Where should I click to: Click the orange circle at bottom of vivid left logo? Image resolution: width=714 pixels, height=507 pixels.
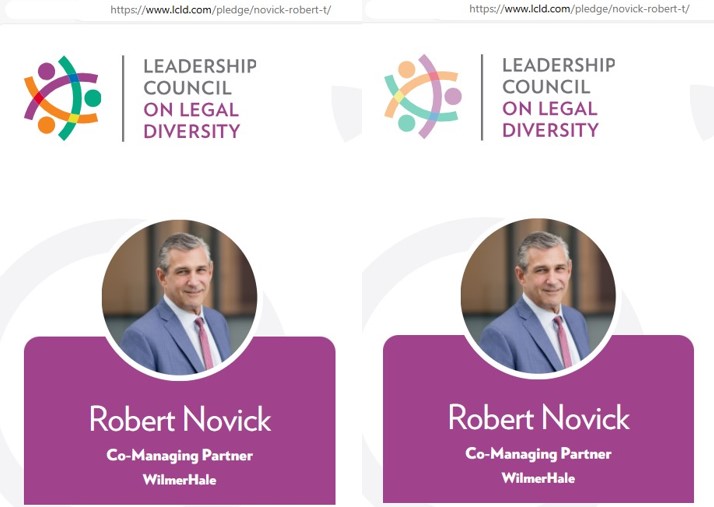coord(46,125)
